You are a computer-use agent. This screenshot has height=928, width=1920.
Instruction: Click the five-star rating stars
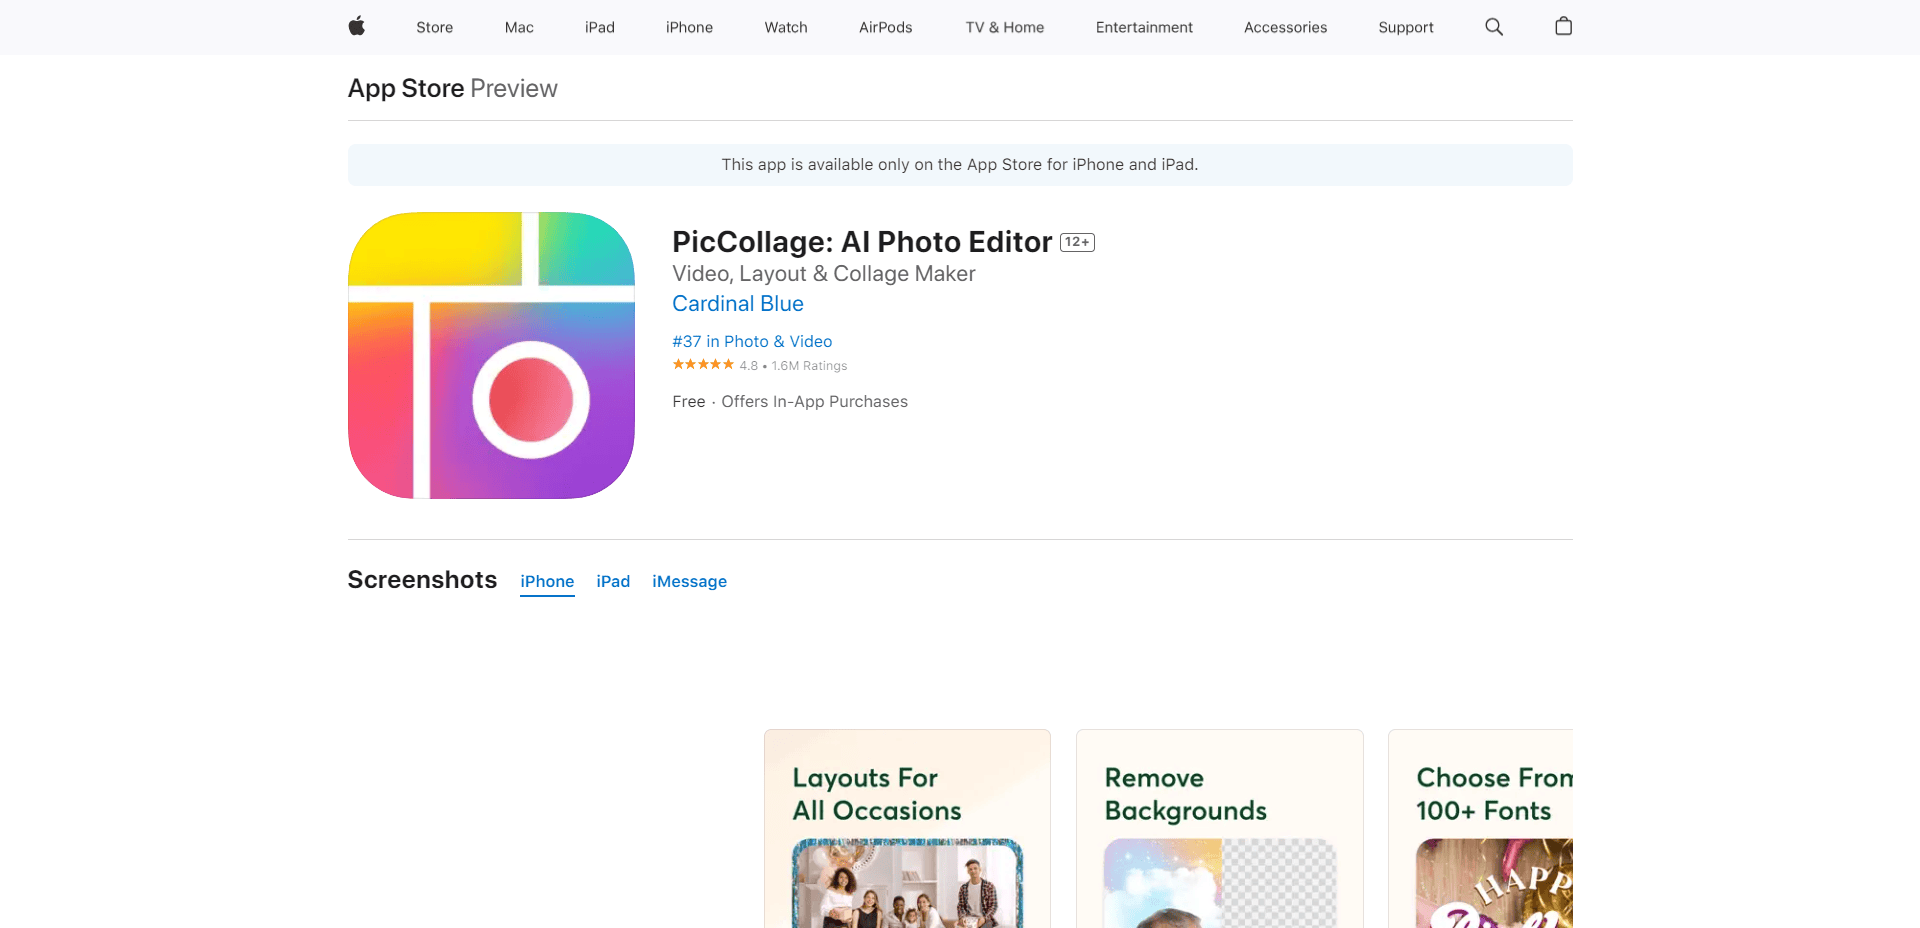tap(703, 365)
